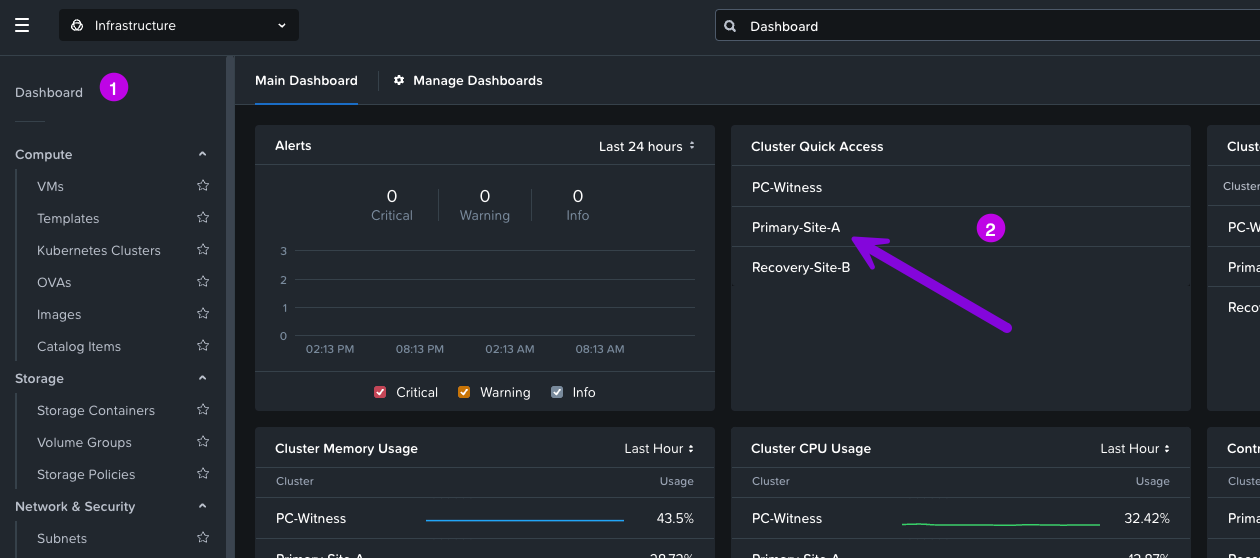The width and height of the screenshot is (1260, 558).
Task: Change the Alerts Last 24 hours range
Action: (647, 146)
